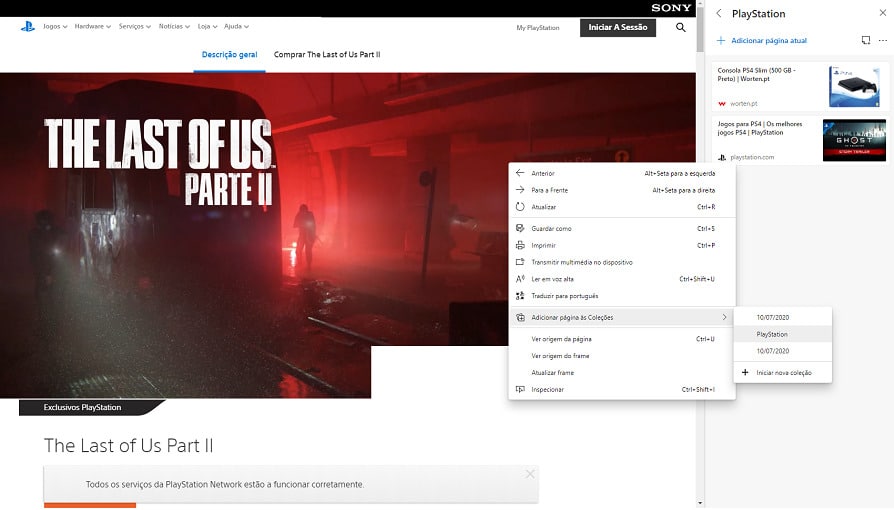Click the Traduzir para português icon
The height and width of the screenshot is (510, 894).
coord(519,296)
